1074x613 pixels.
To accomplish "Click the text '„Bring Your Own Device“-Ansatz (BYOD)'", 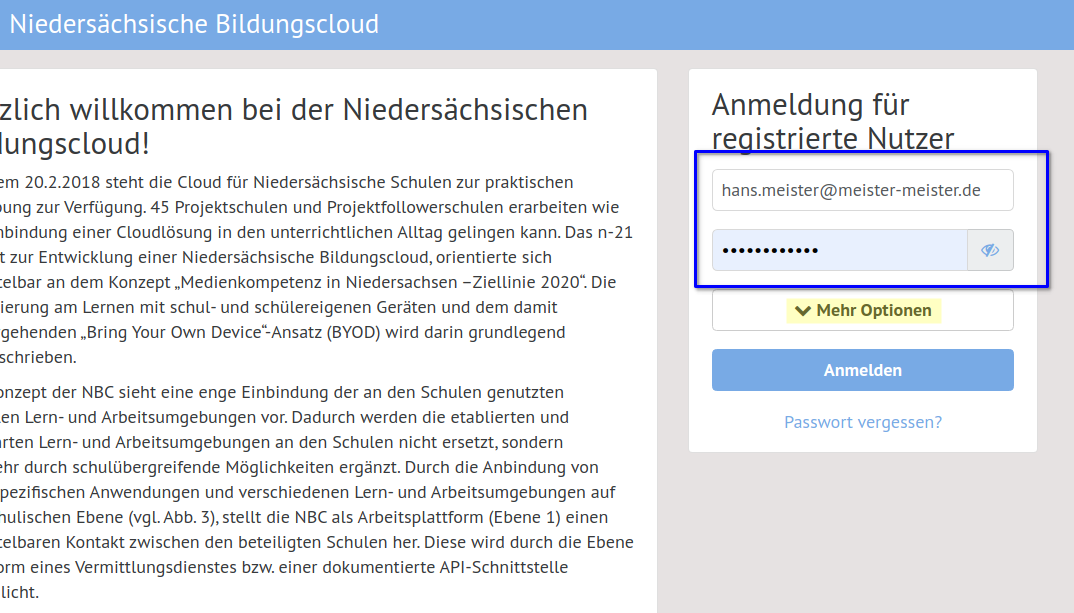I will pyautogui.click(x=232, y=333).
